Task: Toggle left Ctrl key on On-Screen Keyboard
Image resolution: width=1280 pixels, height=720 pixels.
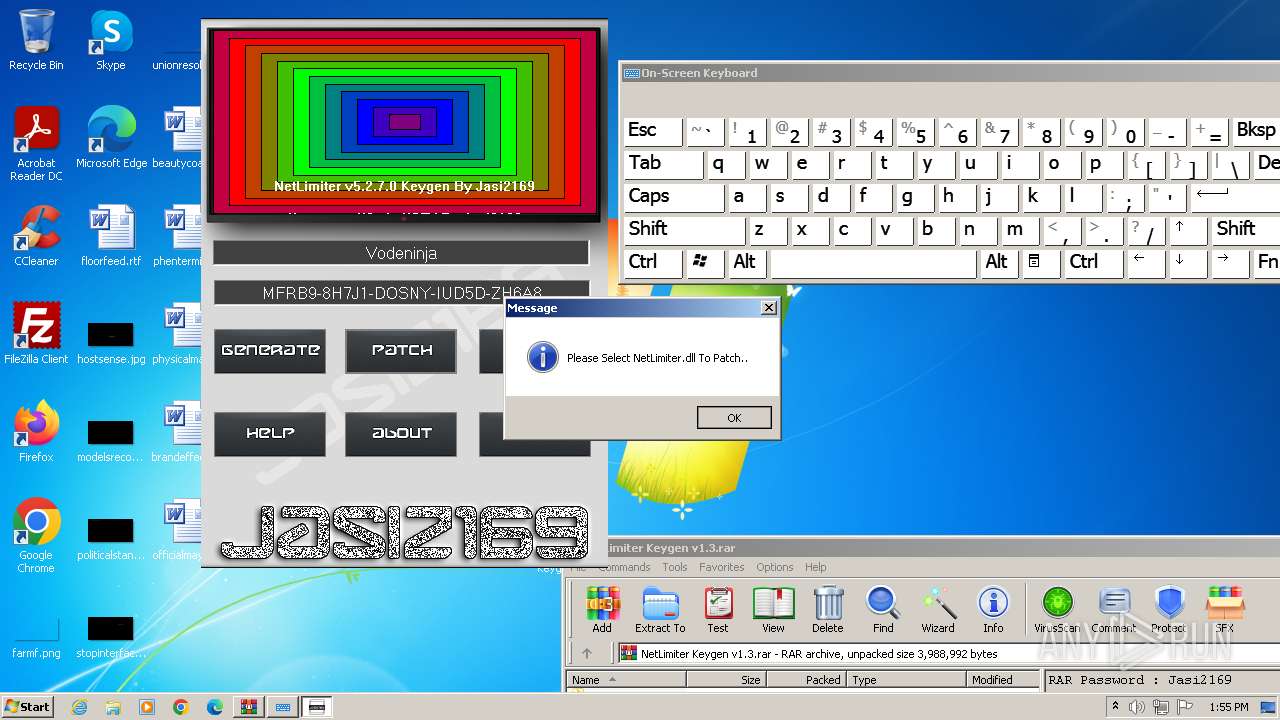Action: coord(652,263)
